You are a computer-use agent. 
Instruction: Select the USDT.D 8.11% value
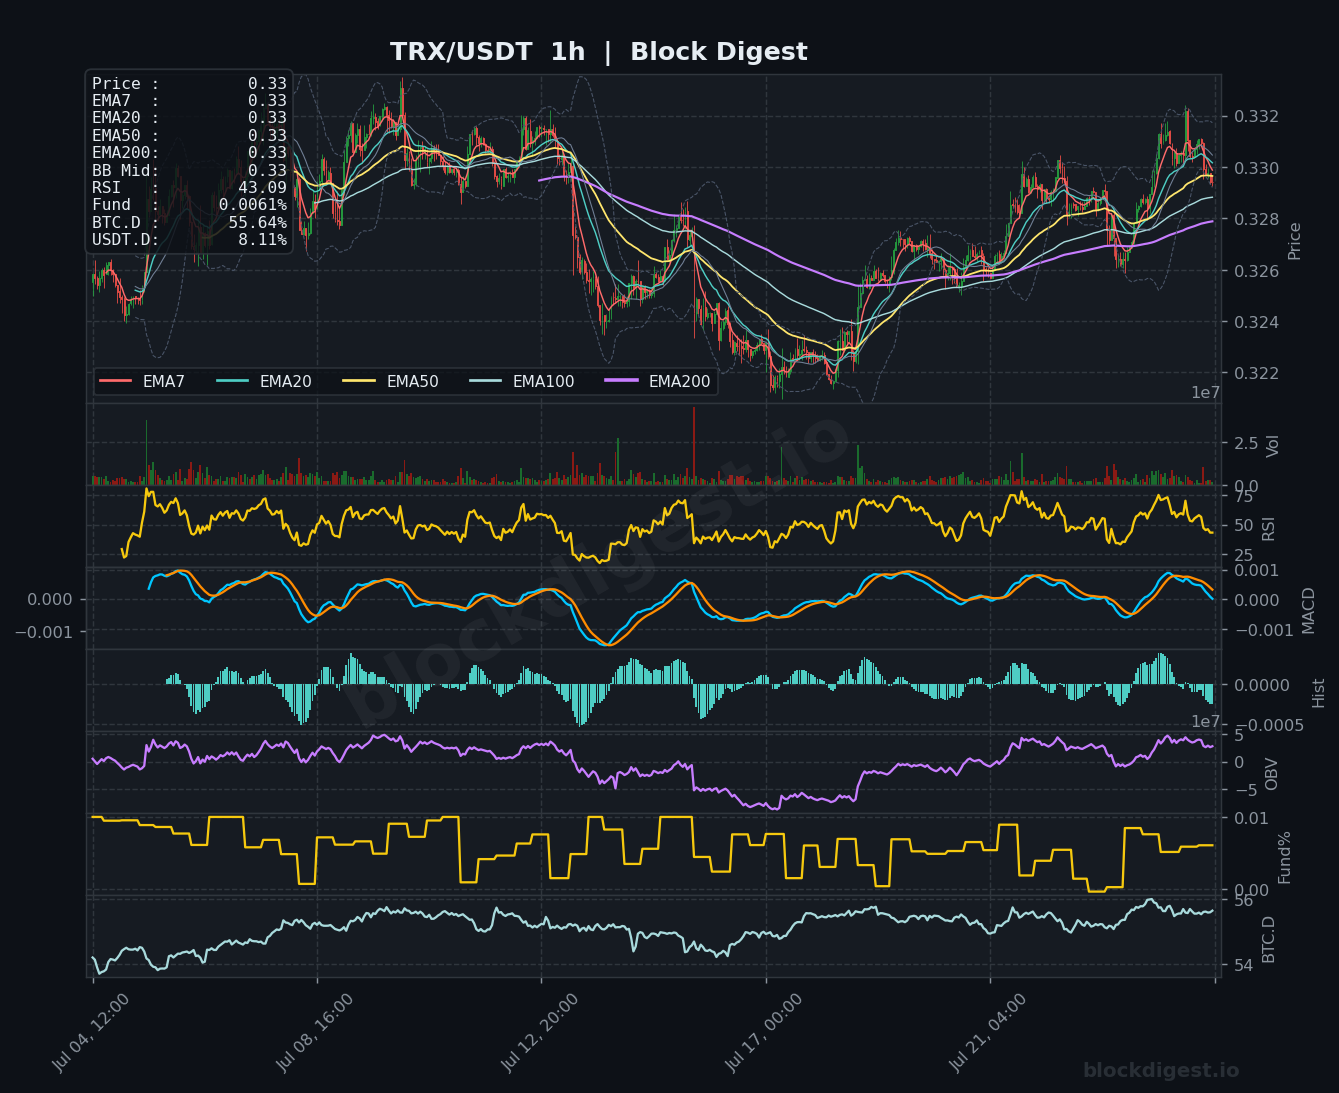tap(262, 240)
